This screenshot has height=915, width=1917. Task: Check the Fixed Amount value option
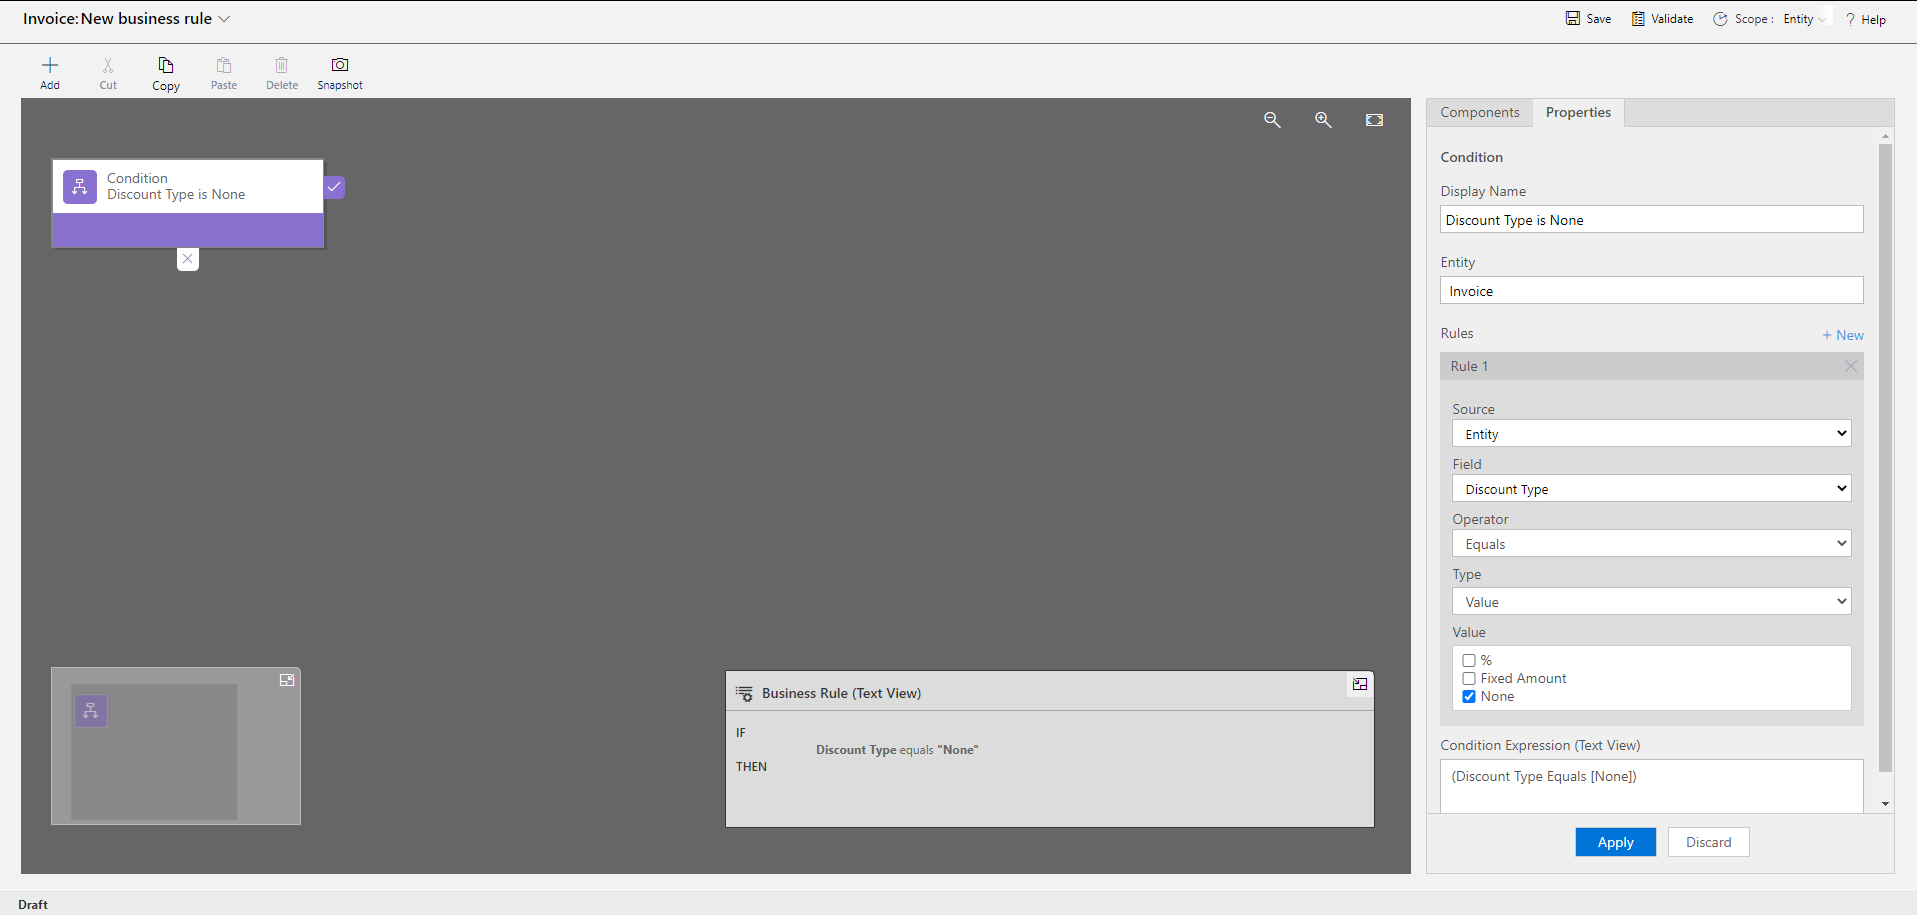(x=1469, y=678)
